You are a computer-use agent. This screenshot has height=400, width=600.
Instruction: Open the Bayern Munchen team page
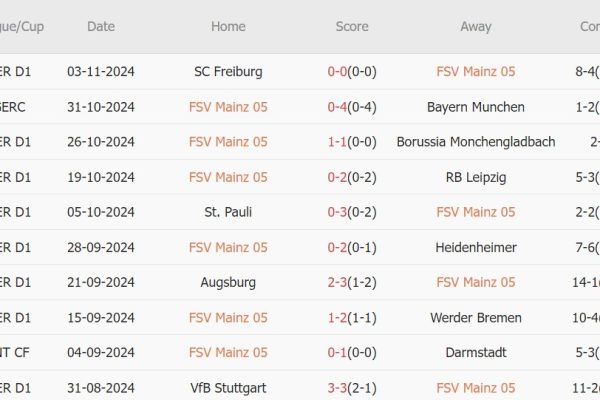[475, 106]
